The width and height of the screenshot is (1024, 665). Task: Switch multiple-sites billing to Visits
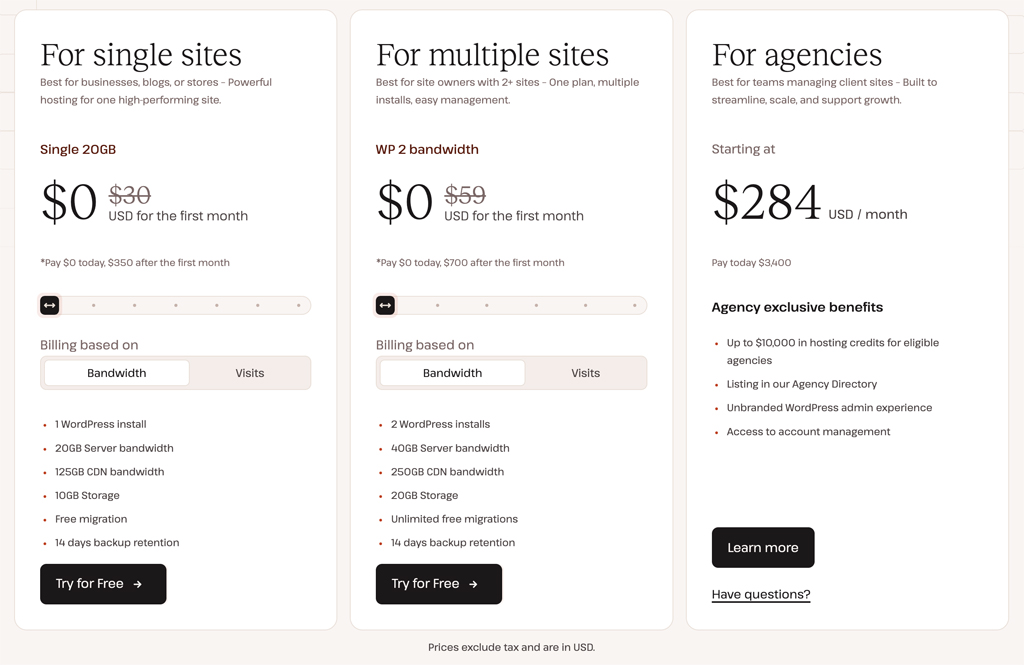(586, 373)
